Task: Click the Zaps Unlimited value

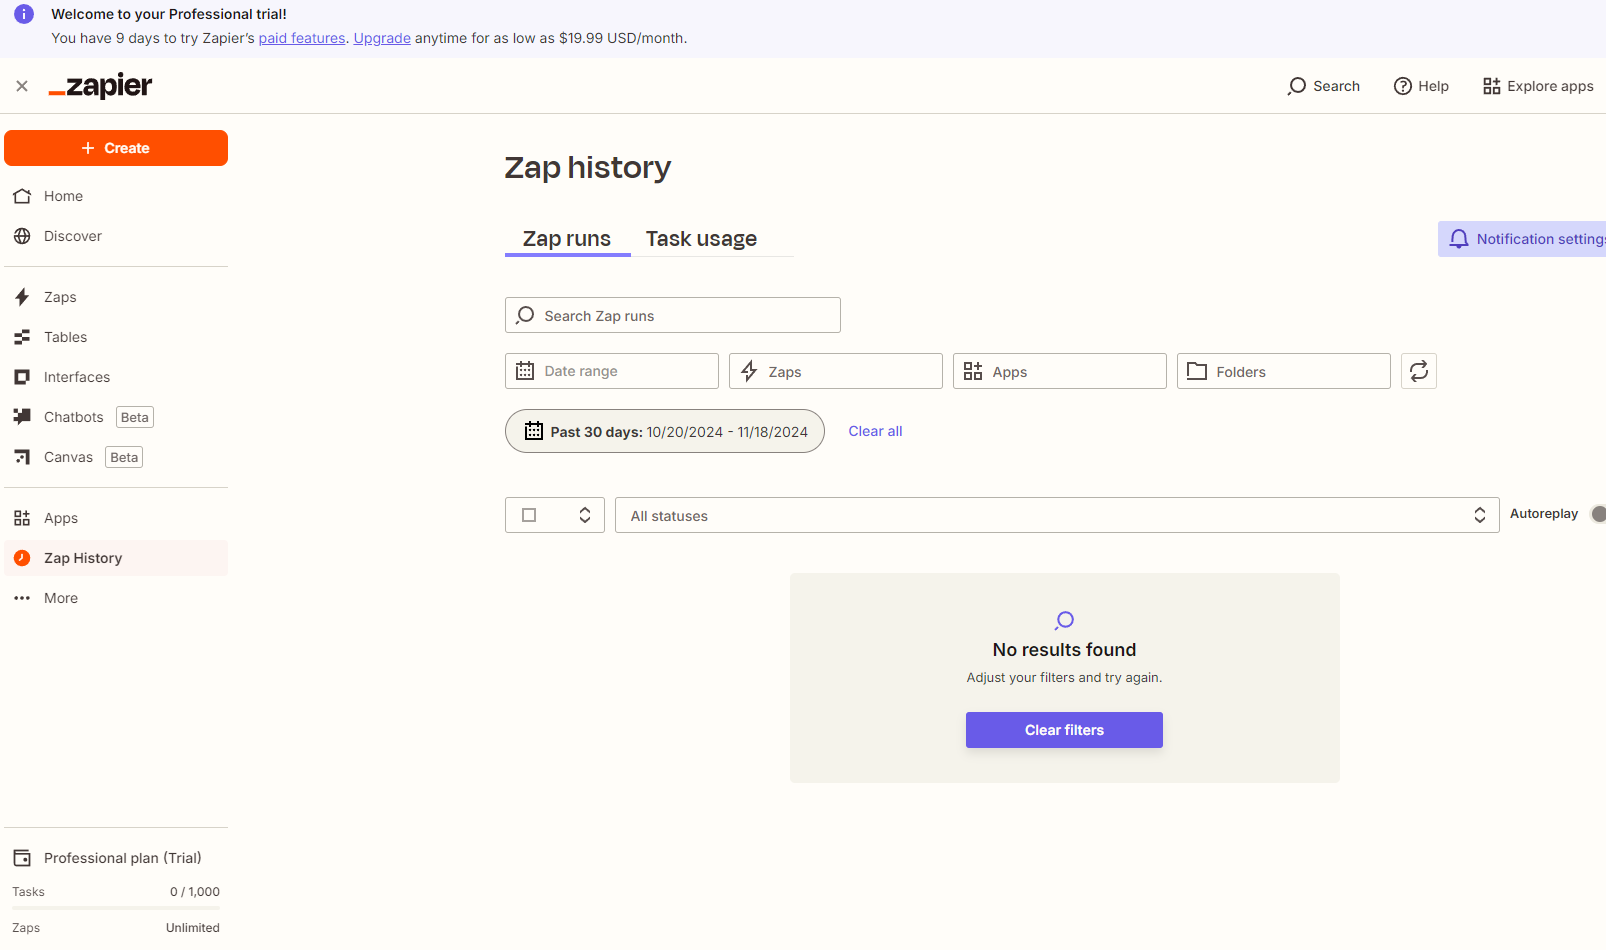Action: [x=193, y=928]
